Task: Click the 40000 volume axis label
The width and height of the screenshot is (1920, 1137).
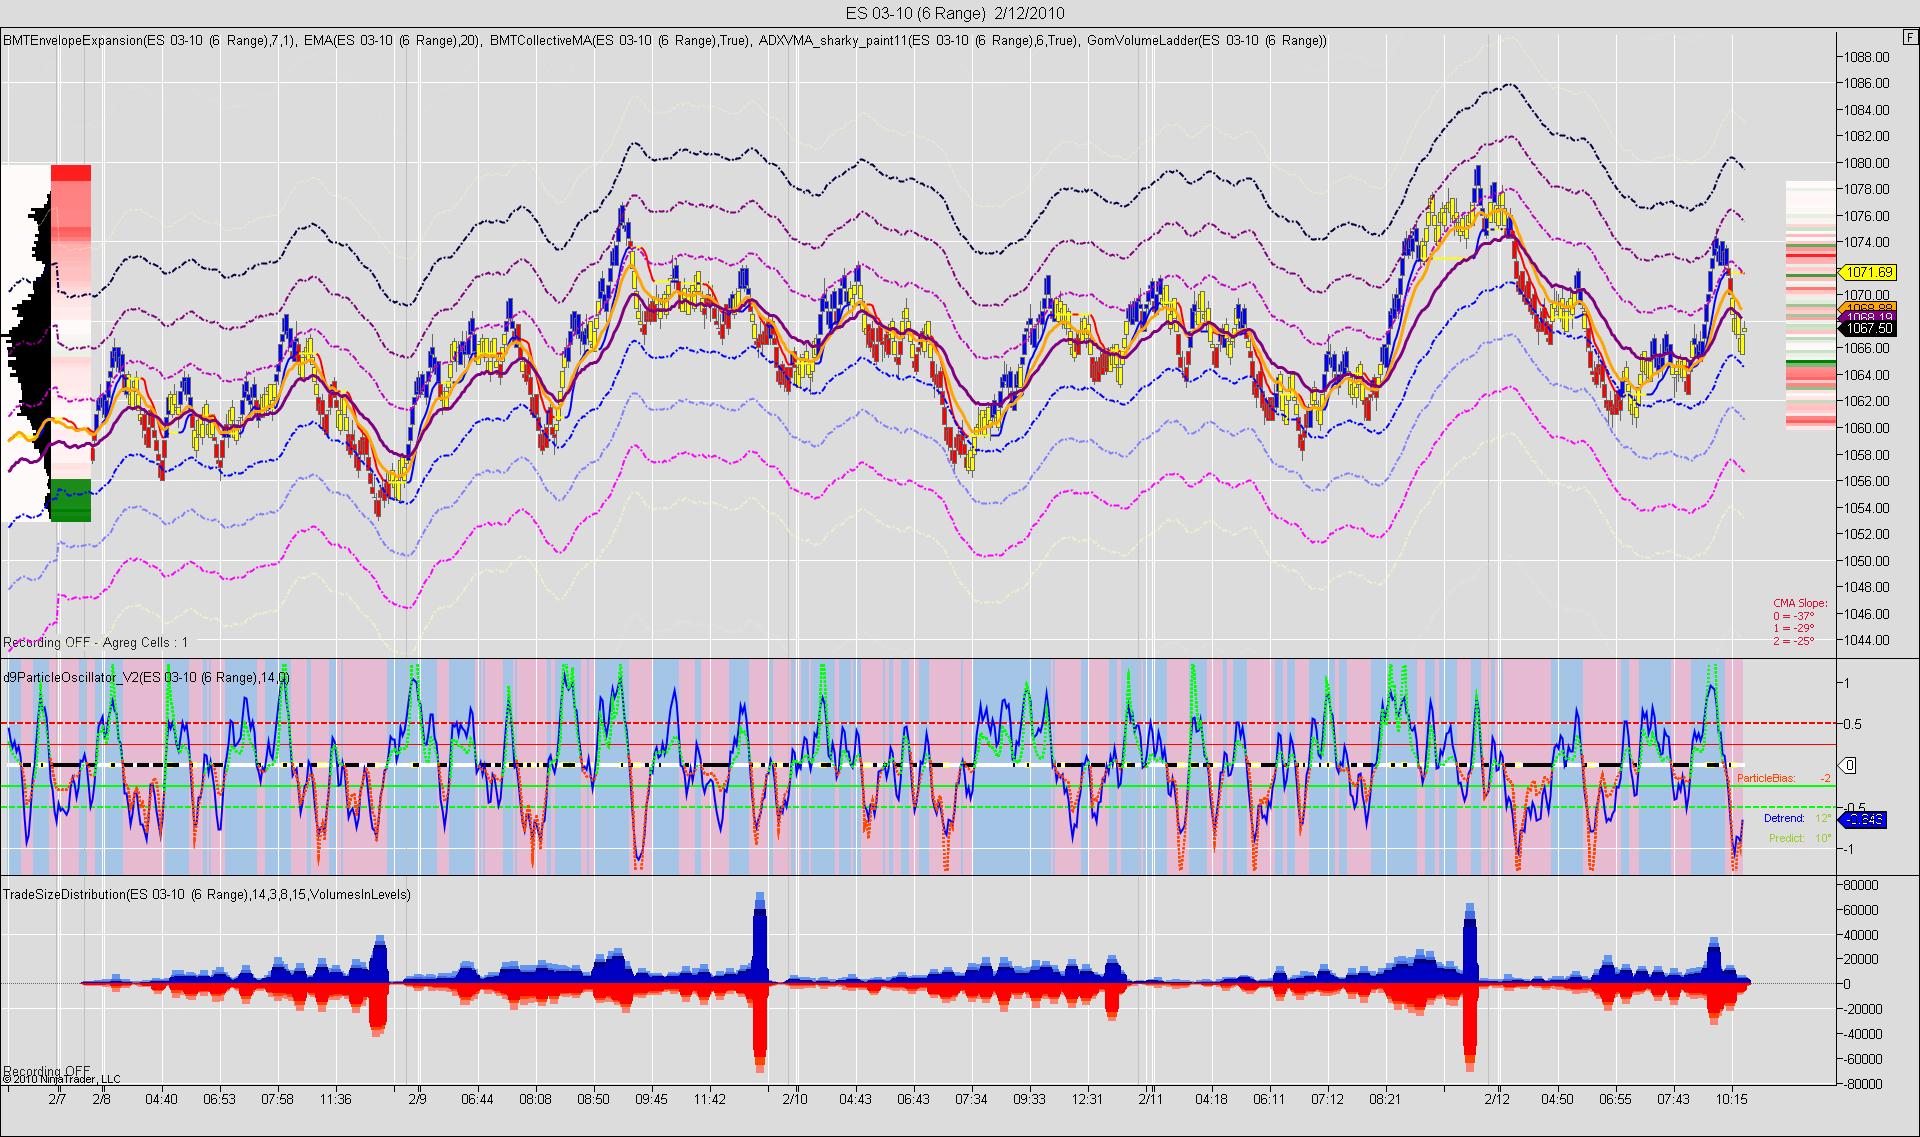Action: (1861, 935)
